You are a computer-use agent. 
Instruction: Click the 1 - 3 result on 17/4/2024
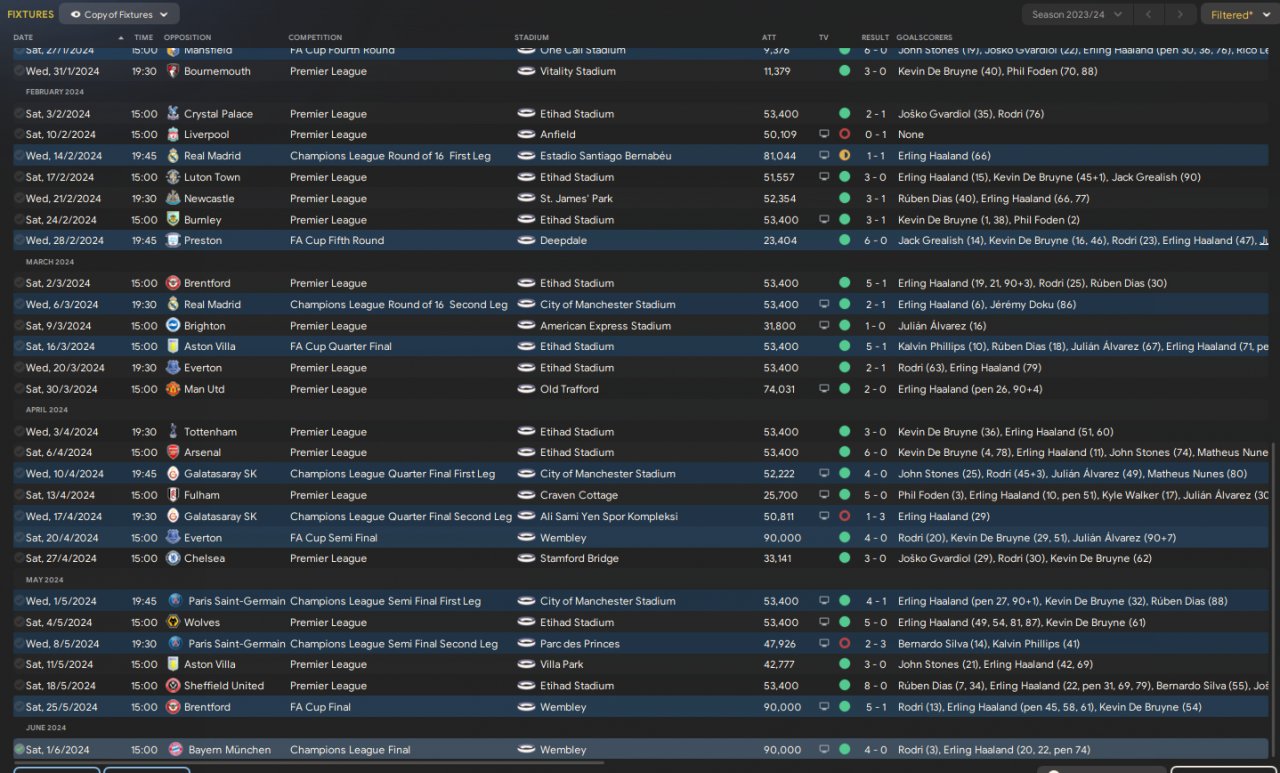coord(876,517)
